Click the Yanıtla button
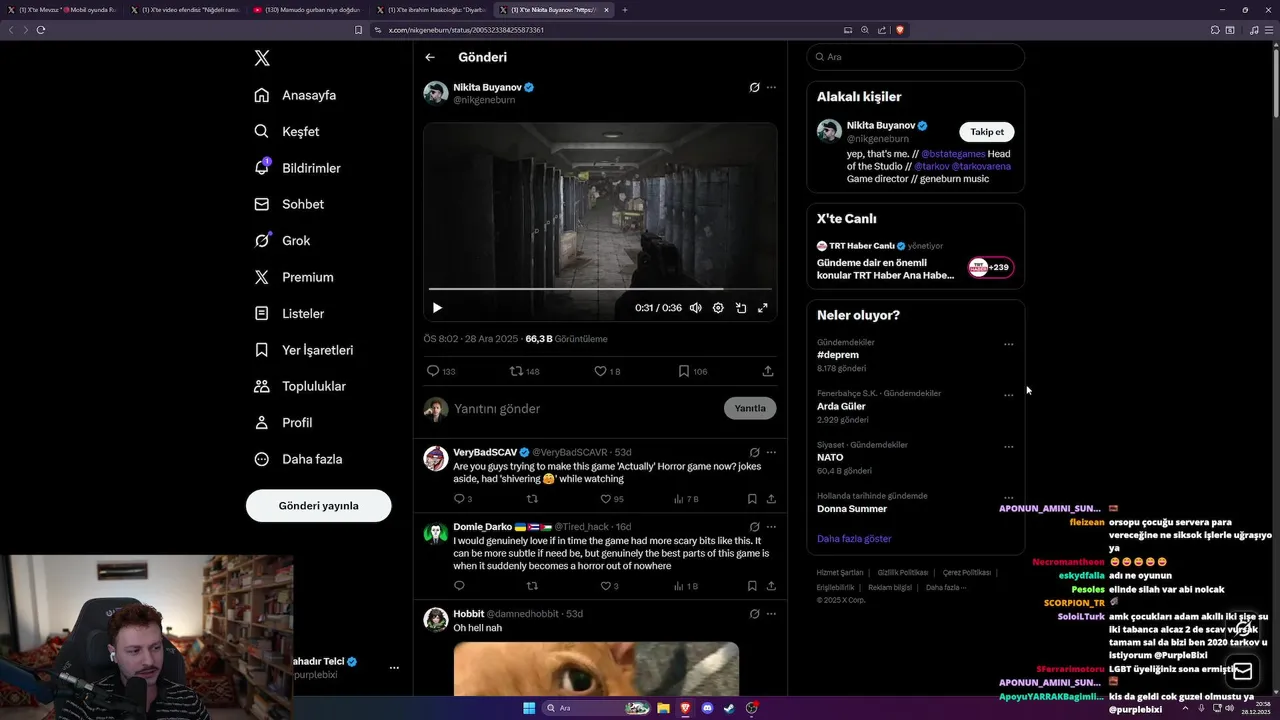Viewport: 1280px width, 720px height. point(750,408)
